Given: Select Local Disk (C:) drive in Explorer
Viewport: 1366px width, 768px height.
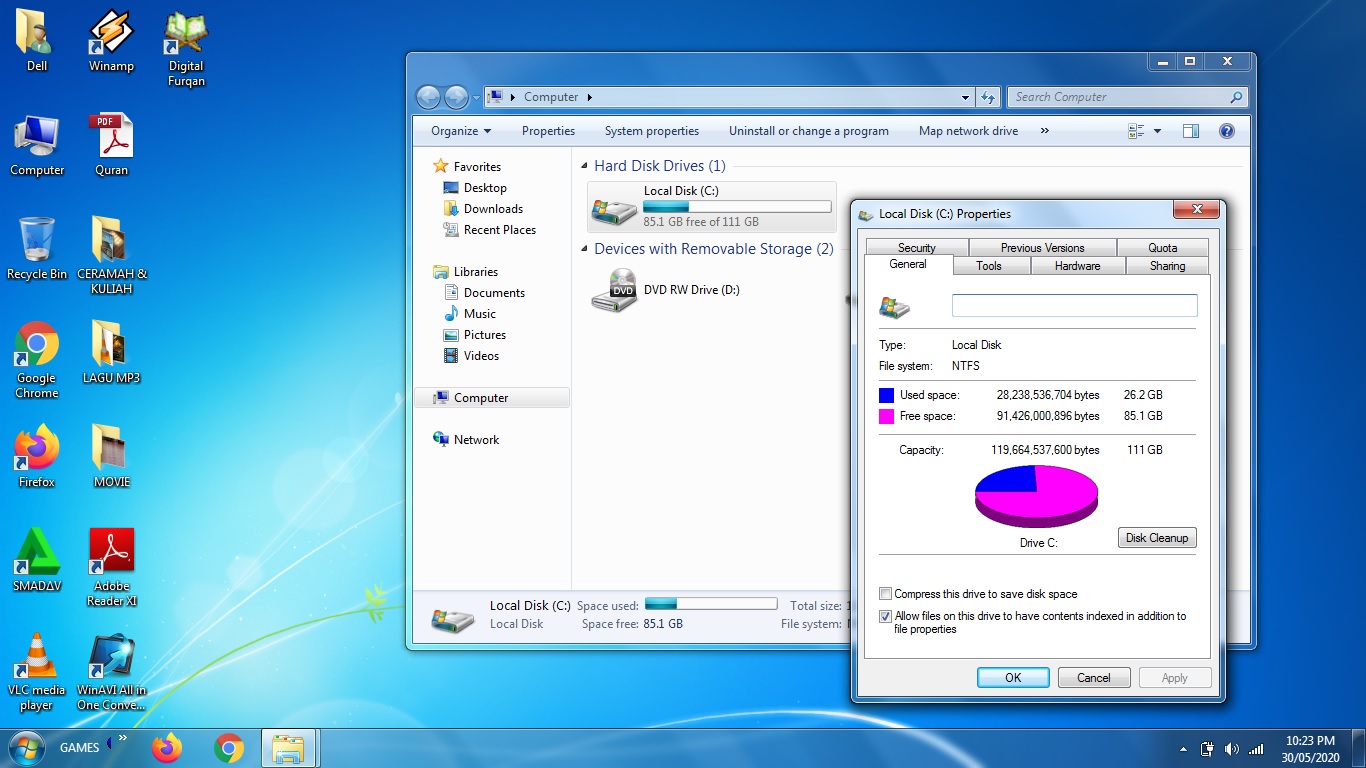Looking at the screenshot, I should [x=711, y=207].
